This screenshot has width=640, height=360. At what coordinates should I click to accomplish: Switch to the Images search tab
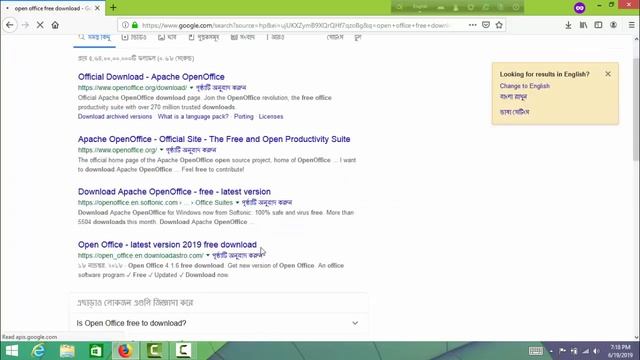[167, 37]
